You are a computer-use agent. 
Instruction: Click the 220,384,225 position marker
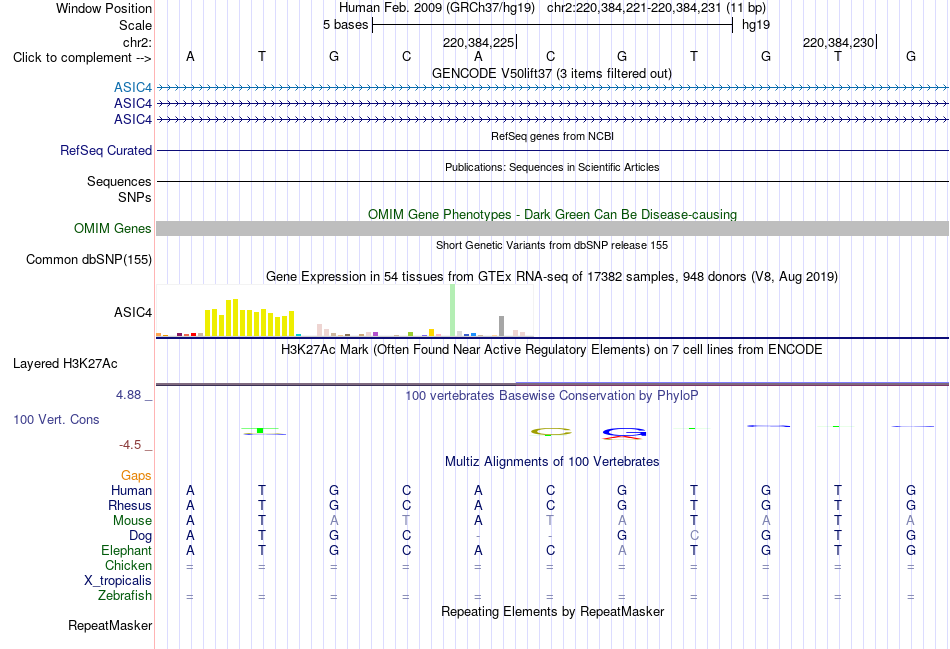click(478, 42)
